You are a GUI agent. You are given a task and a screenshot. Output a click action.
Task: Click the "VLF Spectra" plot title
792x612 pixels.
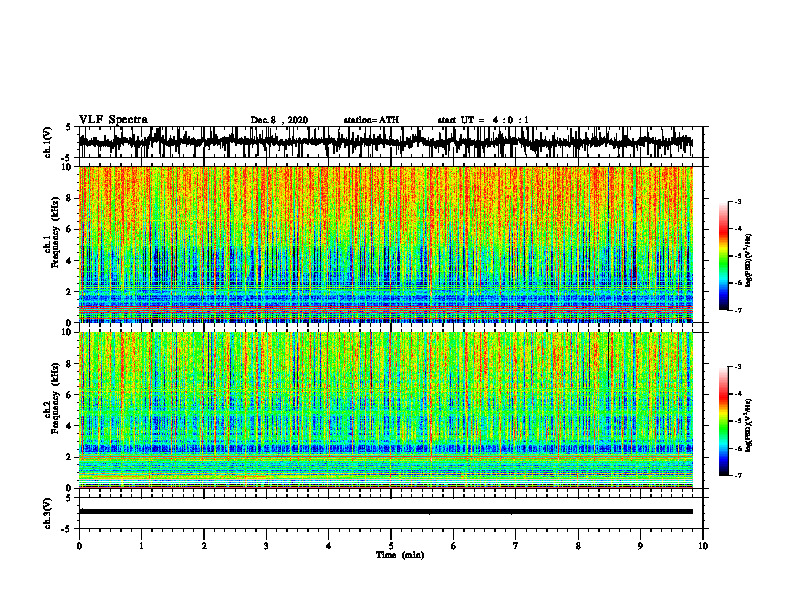pyautogui.click(x=113, y=120)
